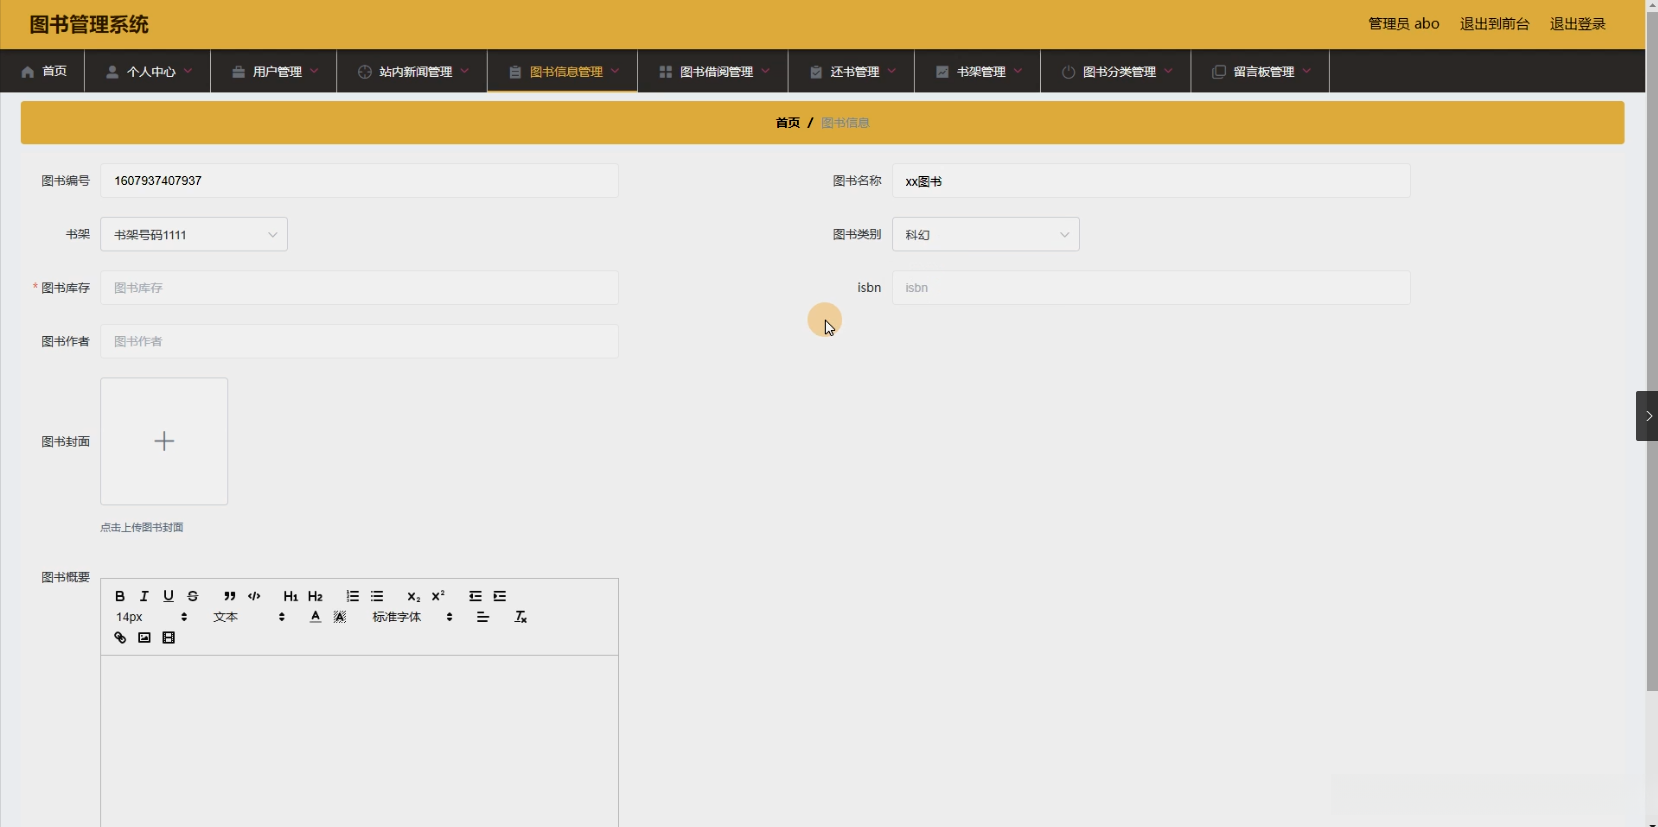This screenshot has width=1658, height=827.
Task: Open the 书架 select dropdown
Action: [x=194, y=234]
